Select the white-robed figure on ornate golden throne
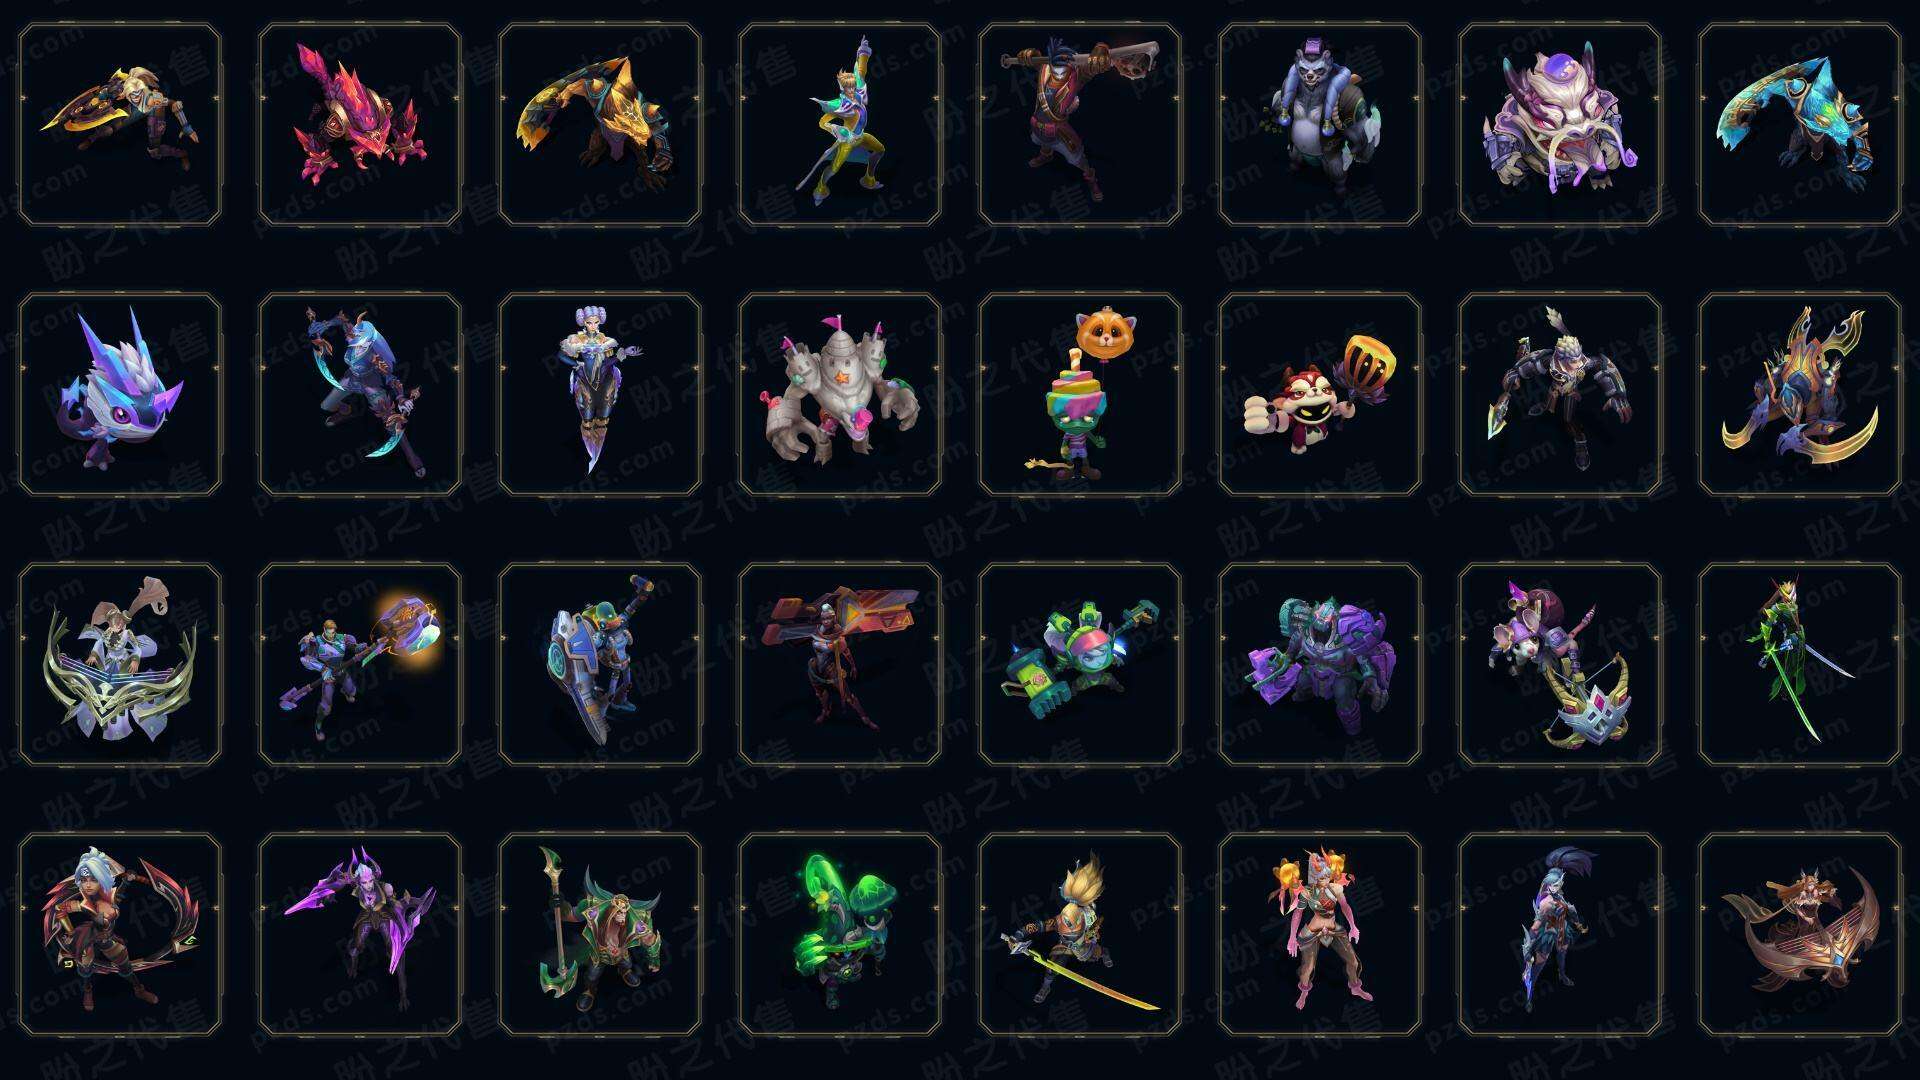Viewport: 1920px width, 1080px height. pyautogui.click(x=120, y=664)
